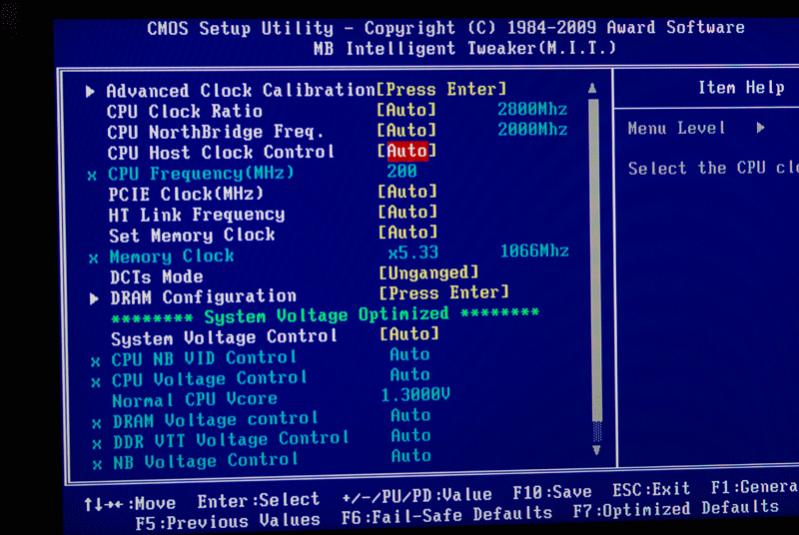
Task: Click the CPU NB VID Control label
Action: click(204, 358)
